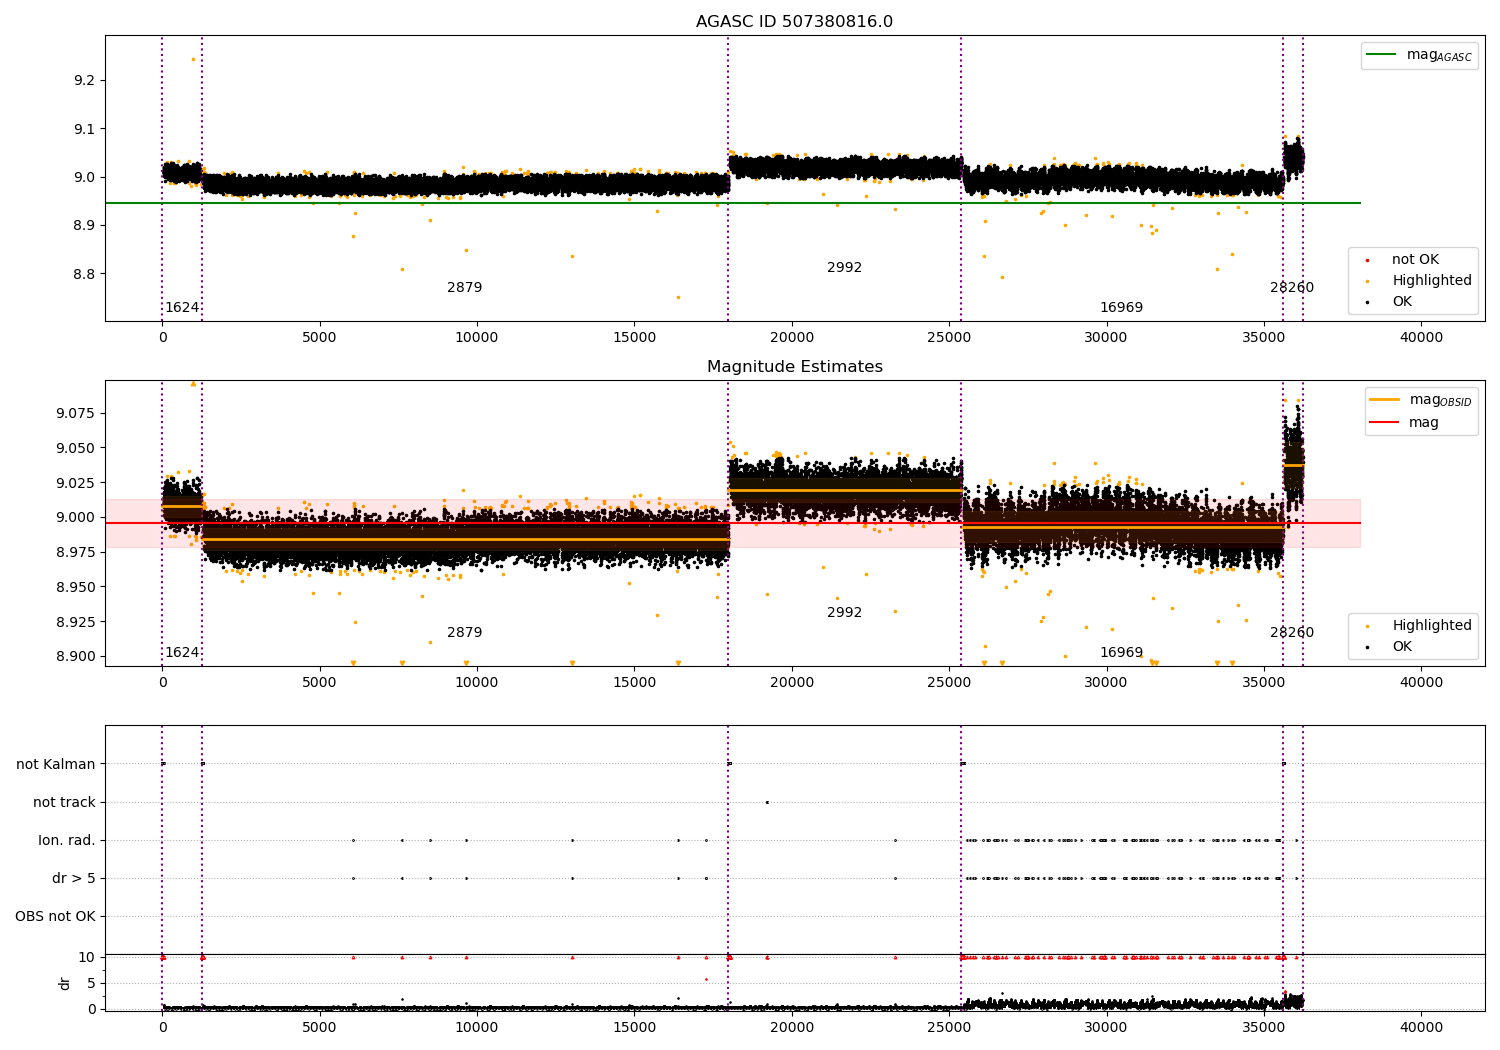Click the 'not Kalman' row label
Viewport: 1500px width, 1050px height.
point(56,764)
